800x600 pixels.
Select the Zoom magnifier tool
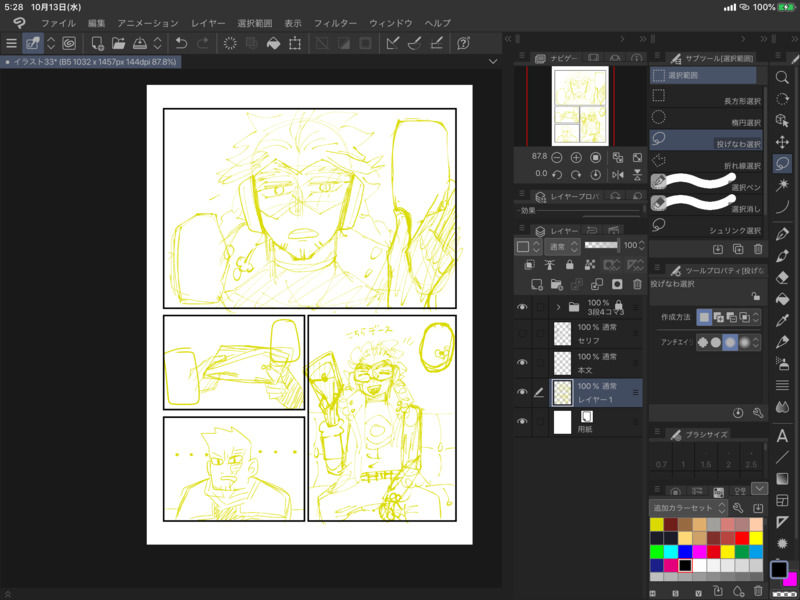click(782, 77)
